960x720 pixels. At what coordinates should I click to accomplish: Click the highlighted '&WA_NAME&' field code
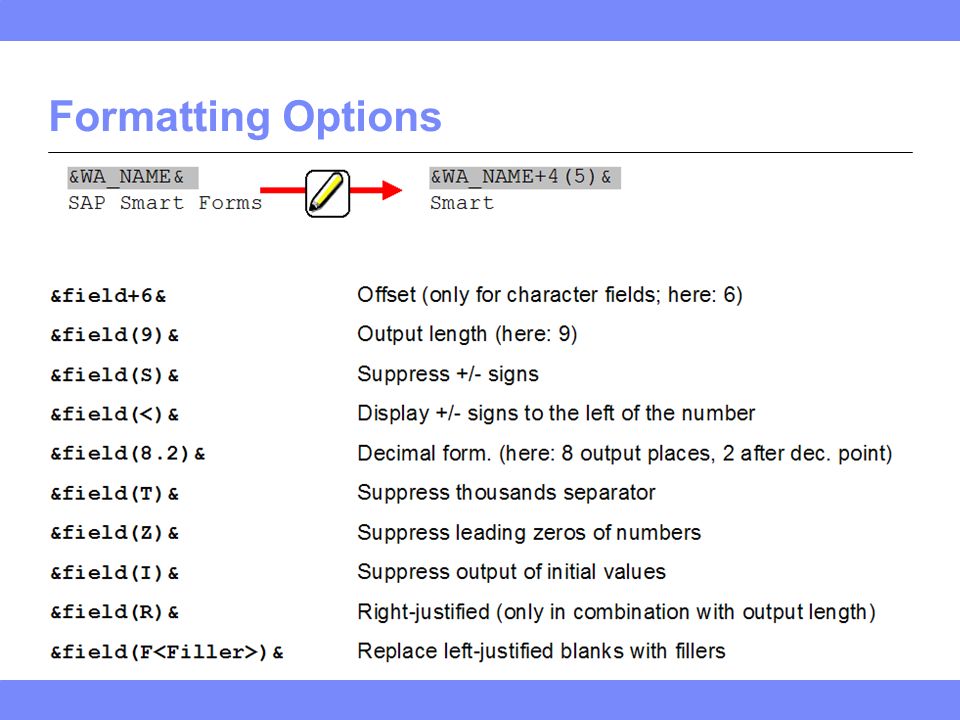132,178
